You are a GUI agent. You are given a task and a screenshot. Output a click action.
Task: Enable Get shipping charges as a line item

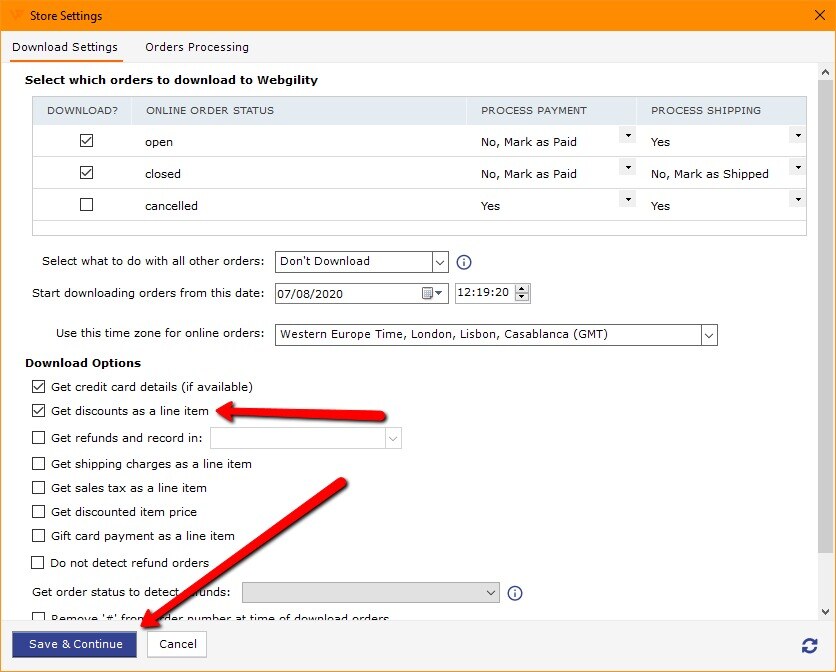(38, 463)
